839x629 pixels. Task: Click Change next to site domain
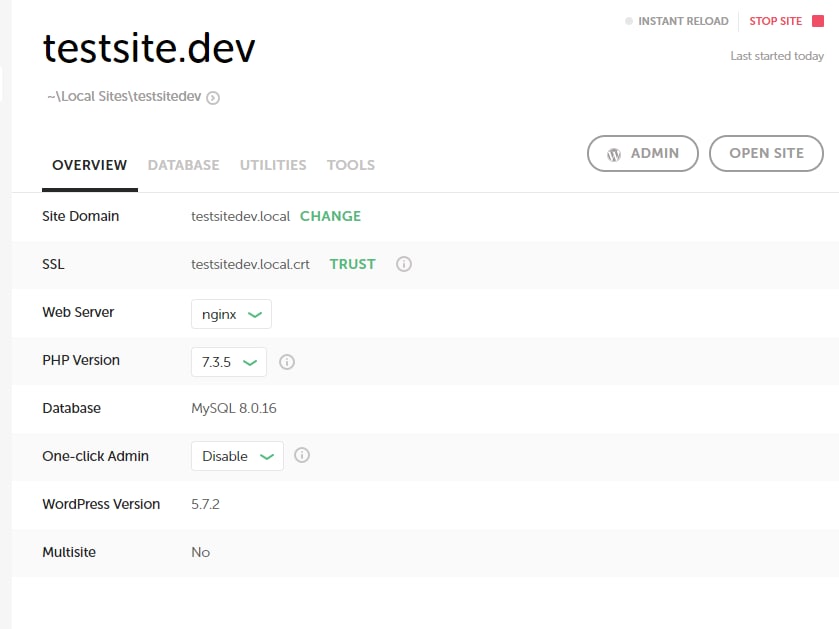[x=330, y=216]
